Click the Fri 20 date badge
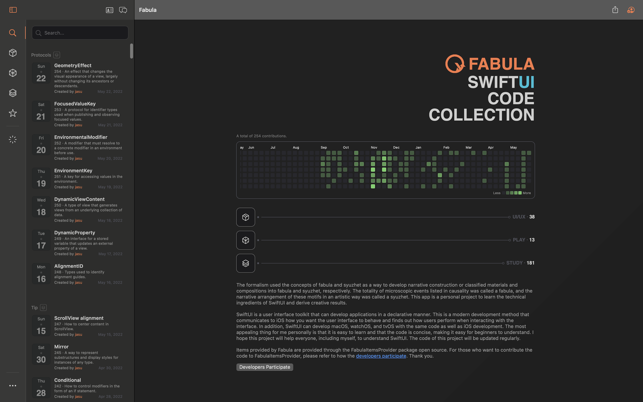Viewport: 643px width, 402px height. coord(41,145)
